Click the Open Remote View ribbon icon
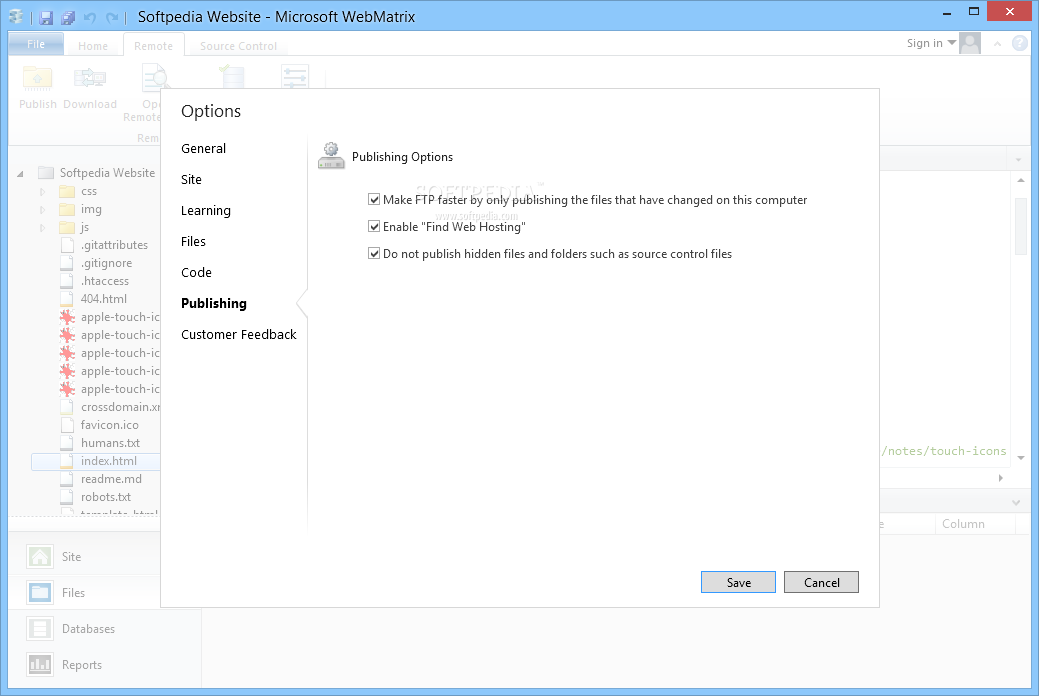 pos(154,78)
